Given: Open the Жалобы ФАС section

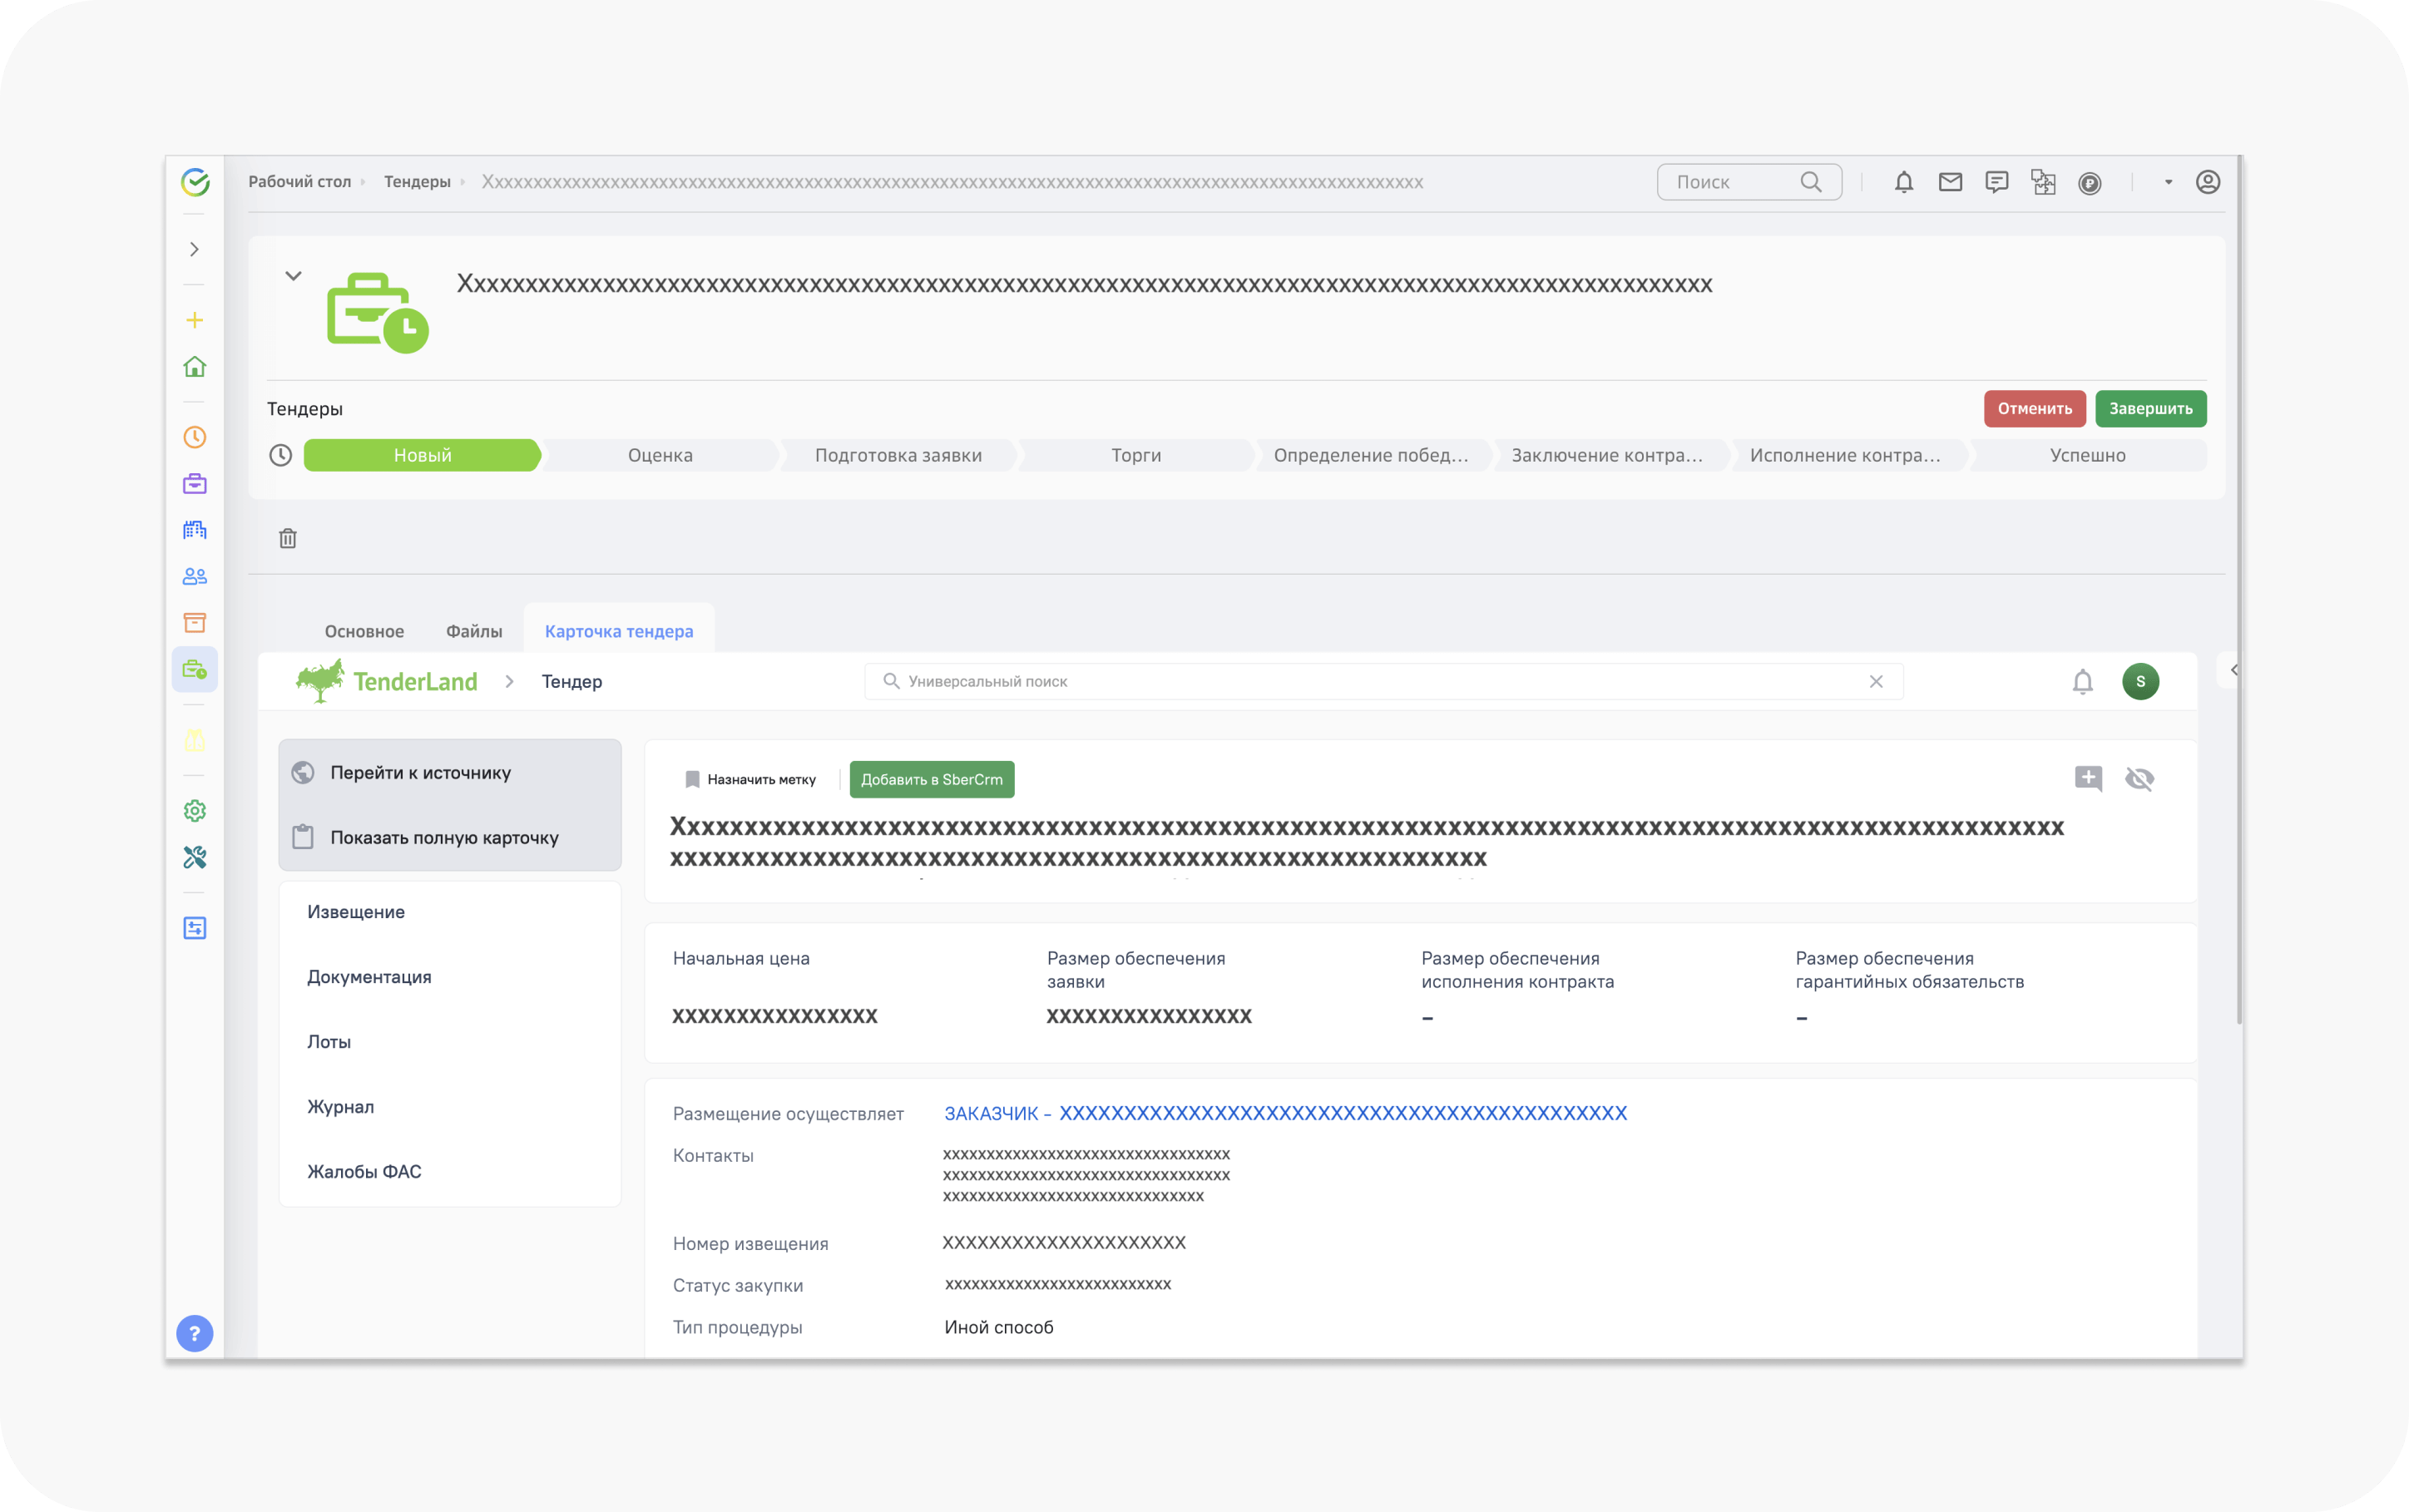Looking at the screenshot, I should pos(364,1172).
